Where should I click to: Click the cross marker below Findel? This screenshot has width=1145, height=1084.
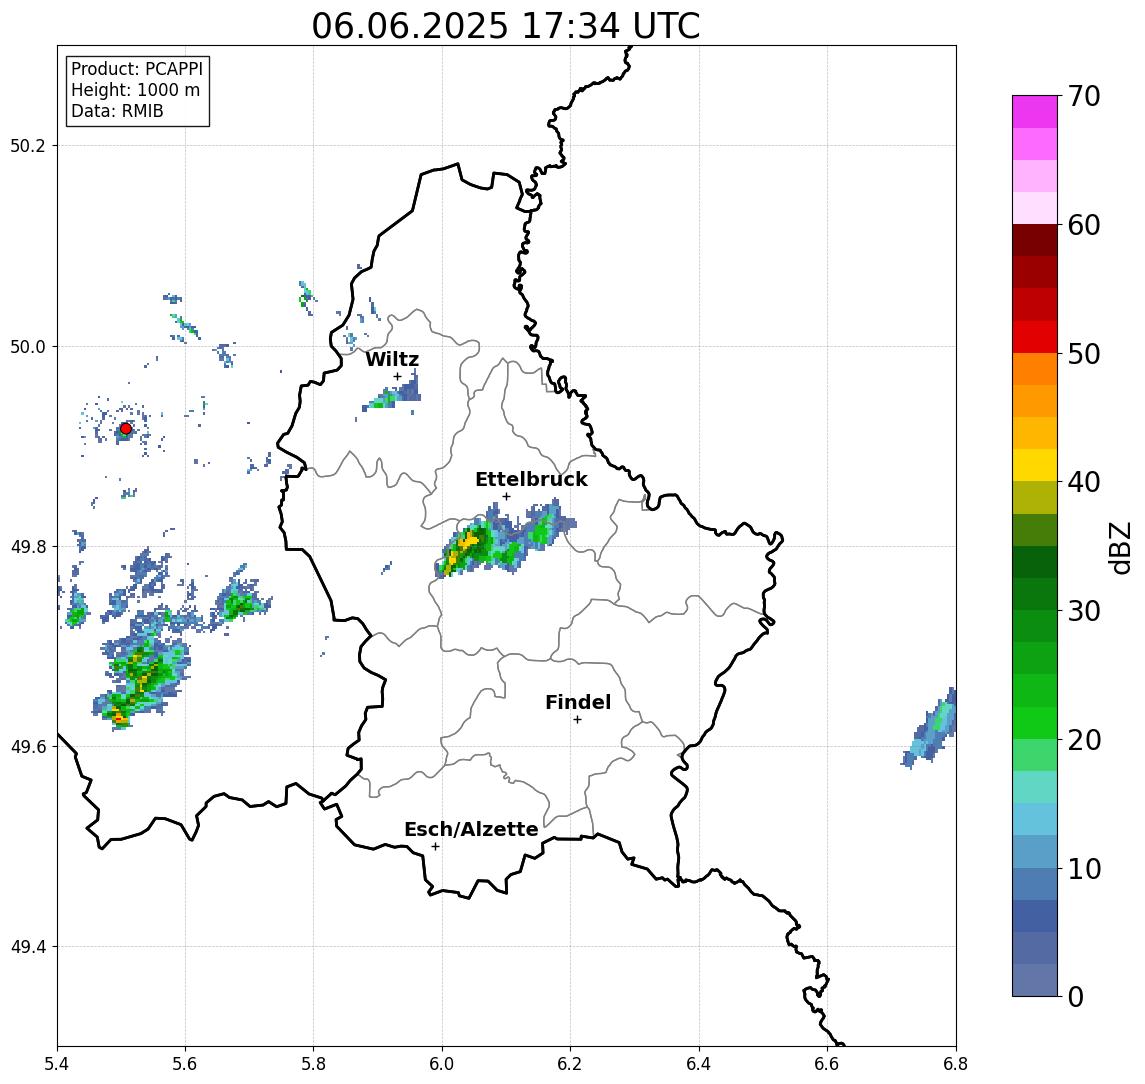point(577,720)
